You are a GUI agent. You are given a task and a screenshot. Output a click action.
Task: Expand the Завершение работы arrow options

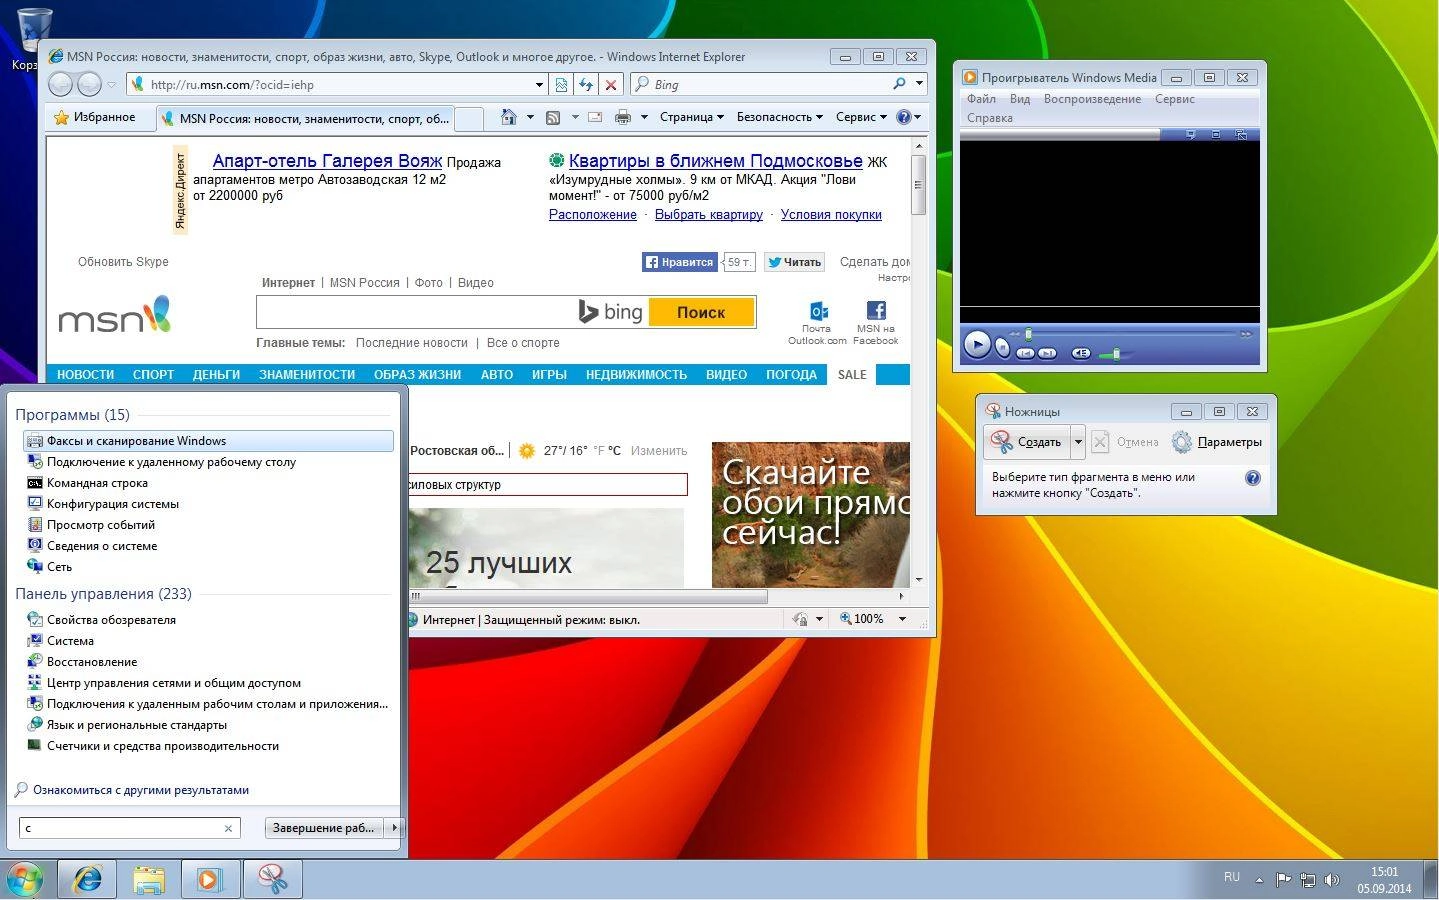pyautogui.click(x=395, y=828)
